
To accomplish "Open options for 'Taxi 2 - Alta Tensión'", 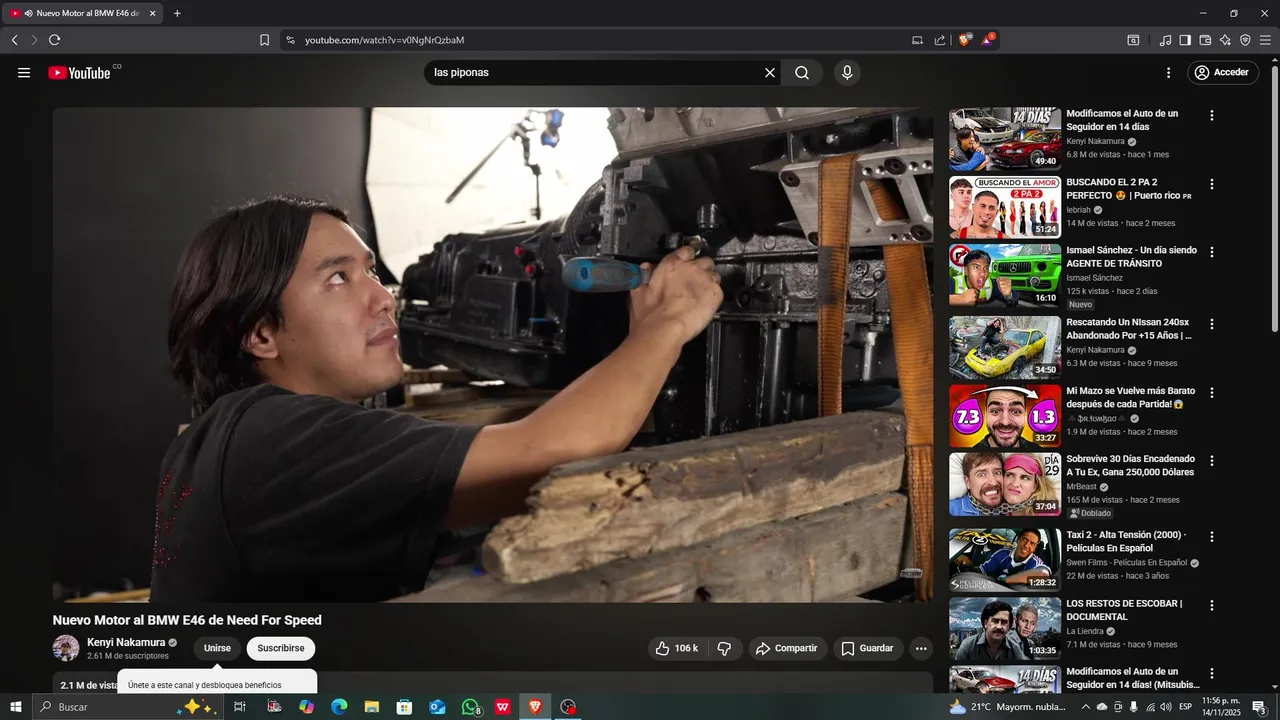I will 1212,537.
